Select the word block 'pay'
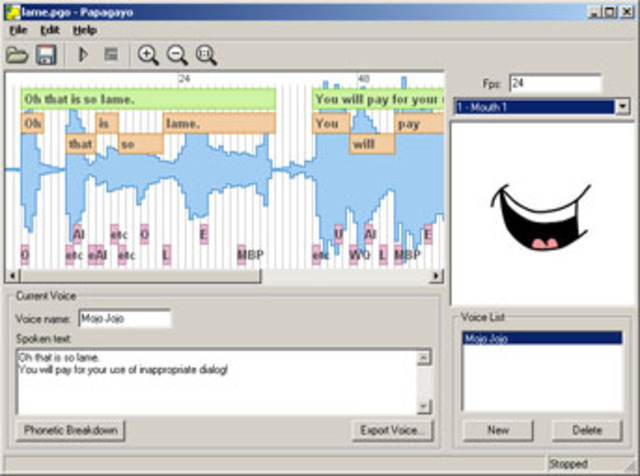The image size is (640, 476). pyautogui.click(x=419, y=123)
